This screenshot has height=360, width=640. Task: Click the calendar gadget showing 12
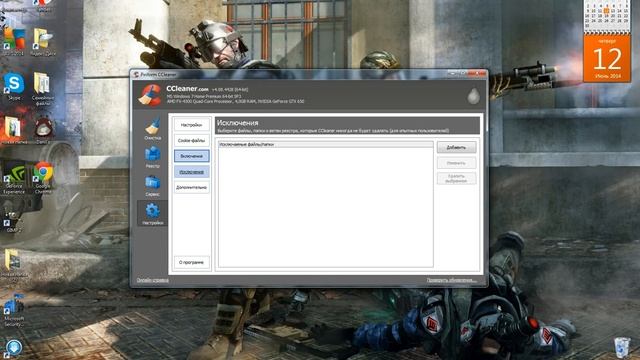[607, 59]
